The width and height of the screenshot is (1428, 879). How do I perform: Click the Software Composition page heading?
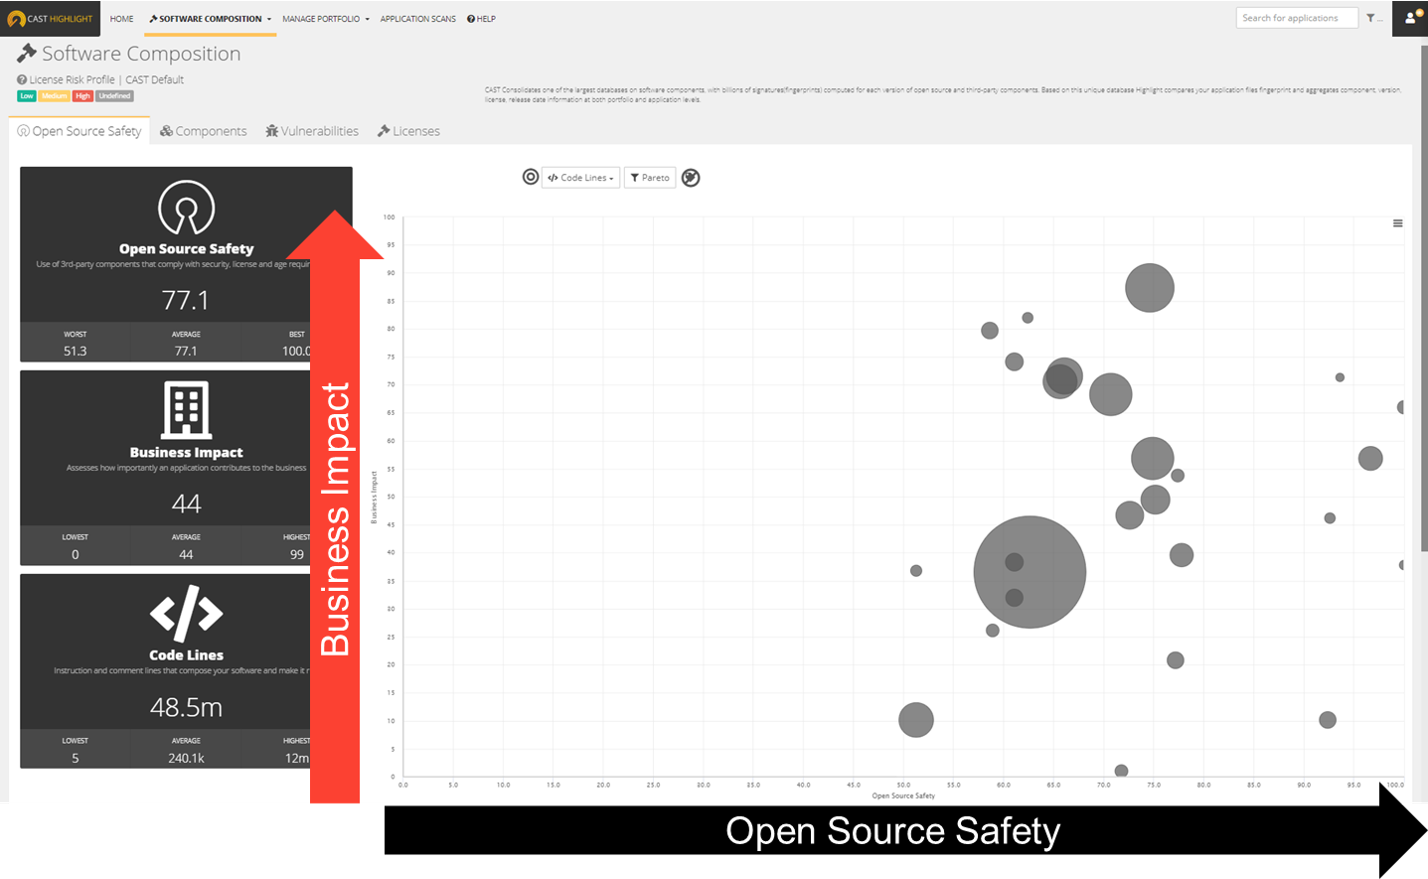pos(141,54)
